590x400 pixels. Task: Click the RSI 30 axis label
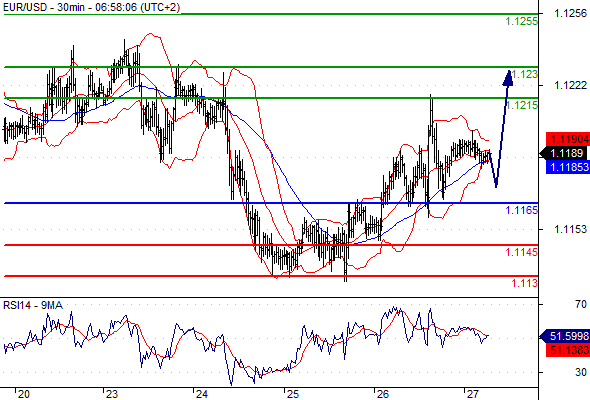(x=581, y=372)
